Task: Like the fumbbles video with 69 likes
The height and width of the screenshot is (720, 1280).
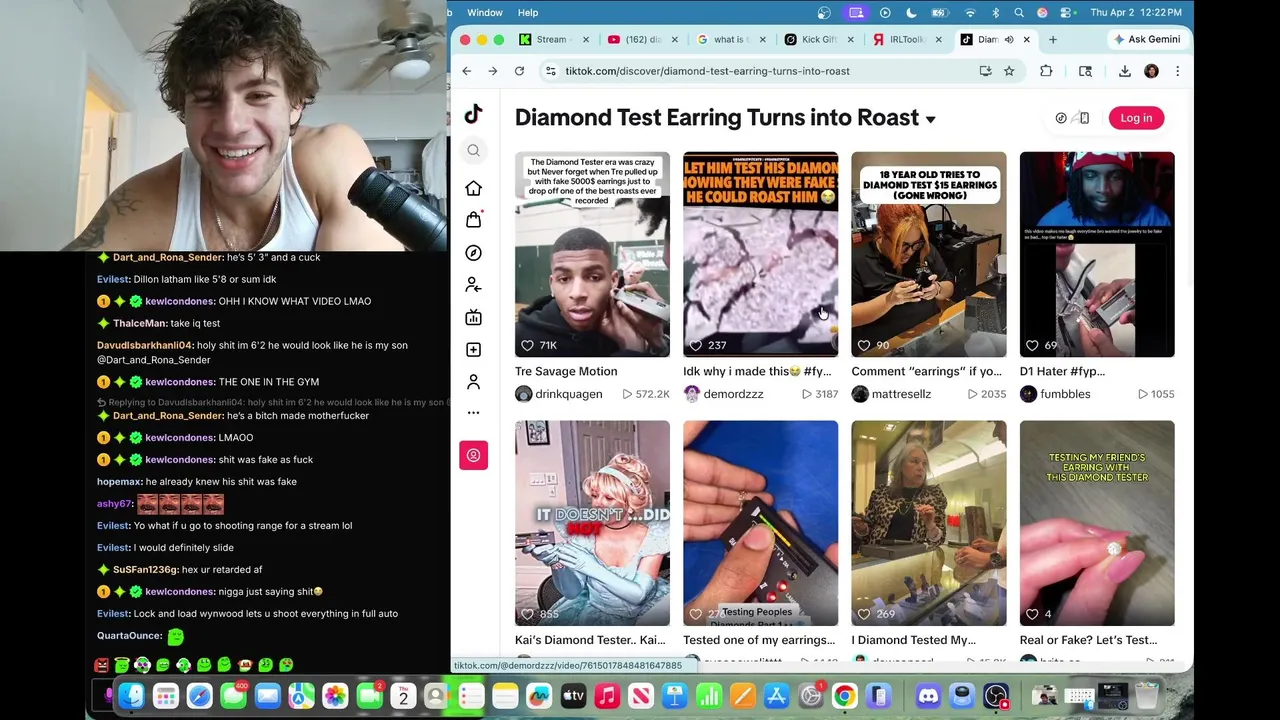Action: 1032,345
